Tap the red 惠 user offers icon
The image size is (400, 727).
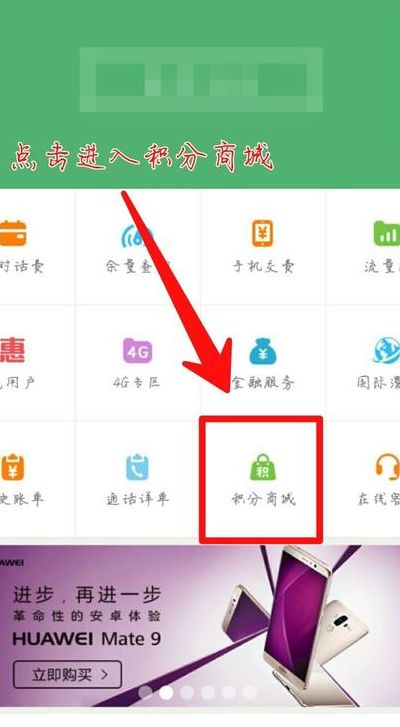click(x=12, y=351)
